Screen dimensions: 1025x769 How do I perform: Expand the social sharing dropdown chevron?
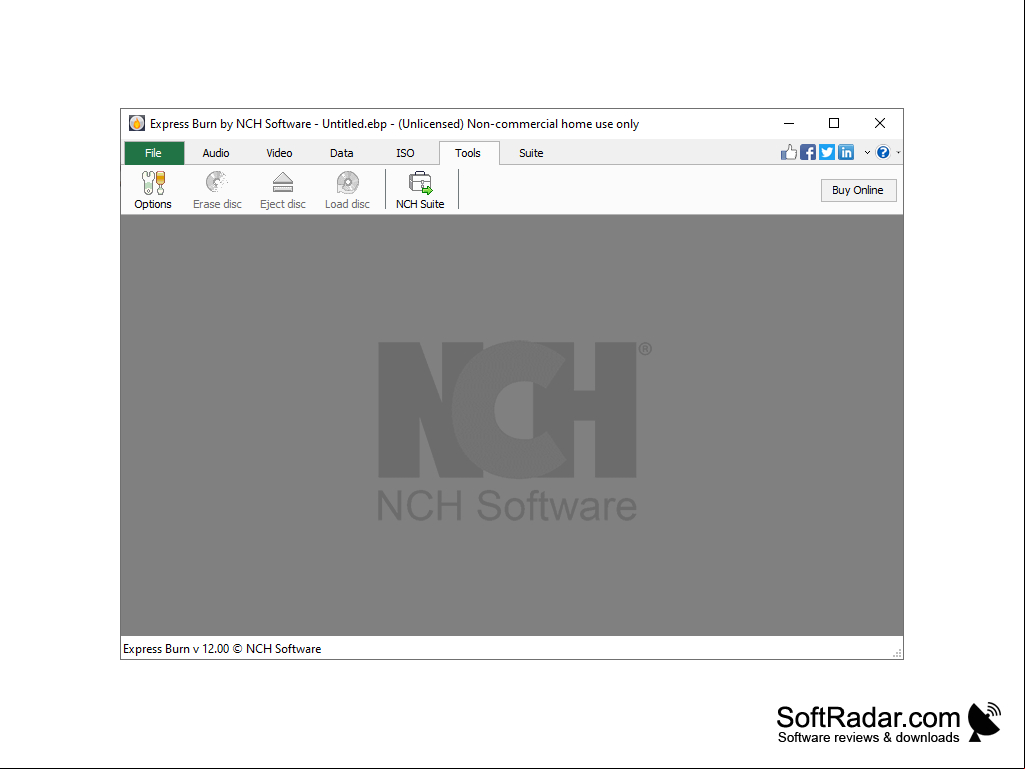tap(867, 152)
